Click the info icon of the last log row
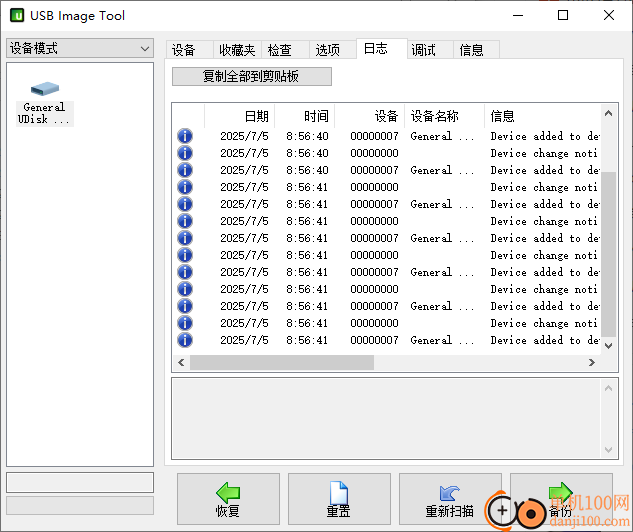Screen dimensions: 633x532 click(185, 340)
